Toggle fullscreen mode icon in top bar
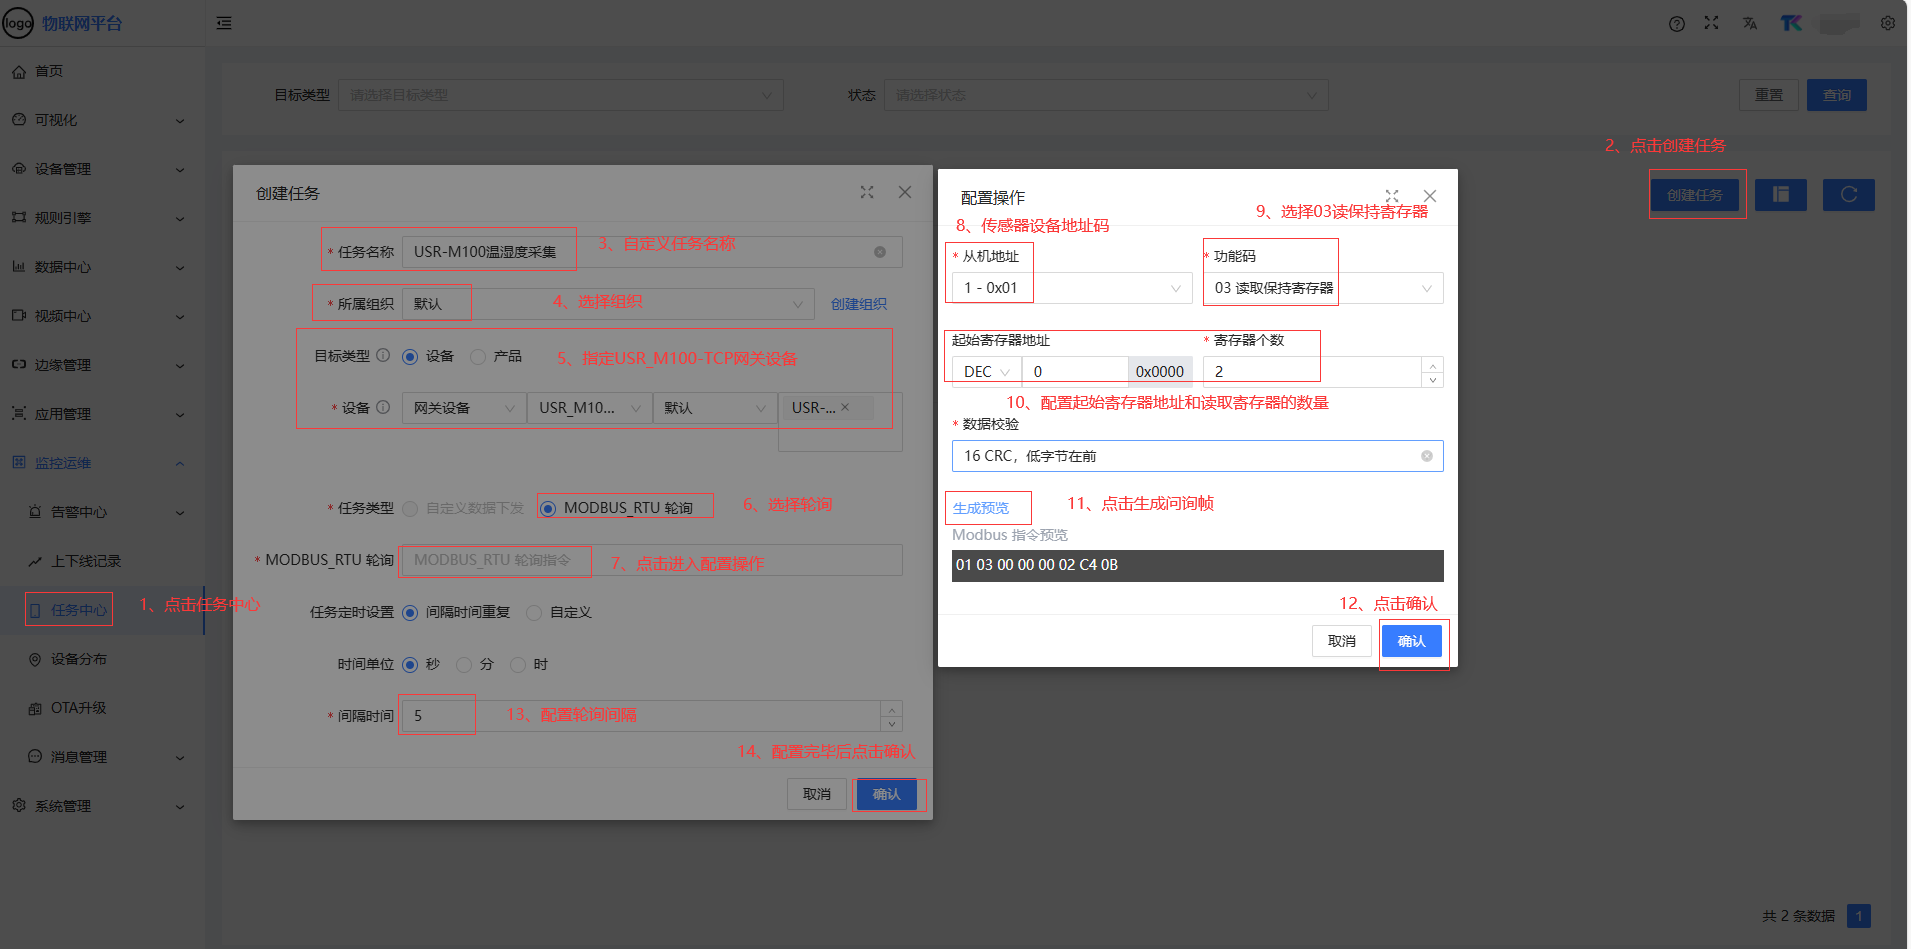 (x=1711, y=23)
